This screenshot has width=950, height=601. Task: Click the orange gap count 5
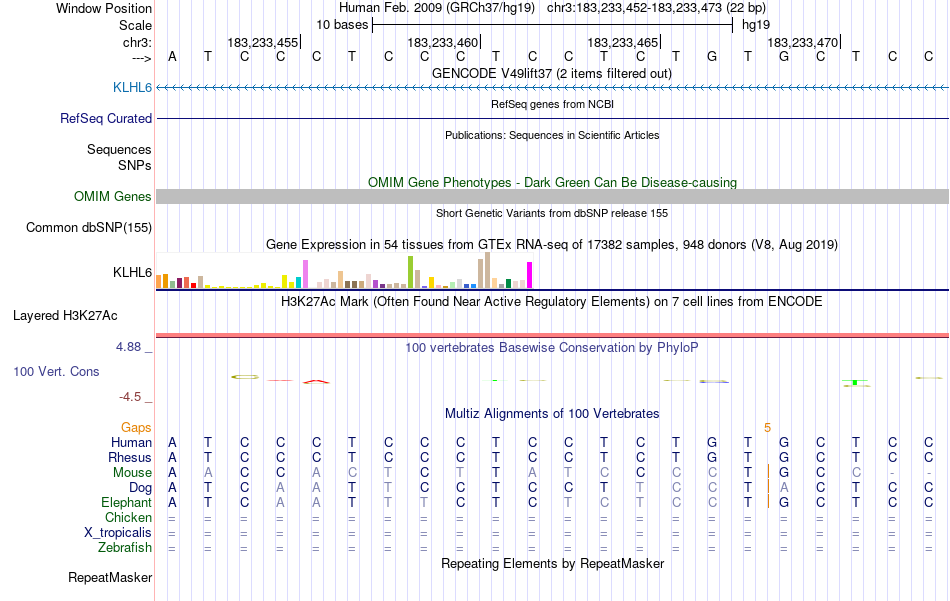tap(767, 428)
